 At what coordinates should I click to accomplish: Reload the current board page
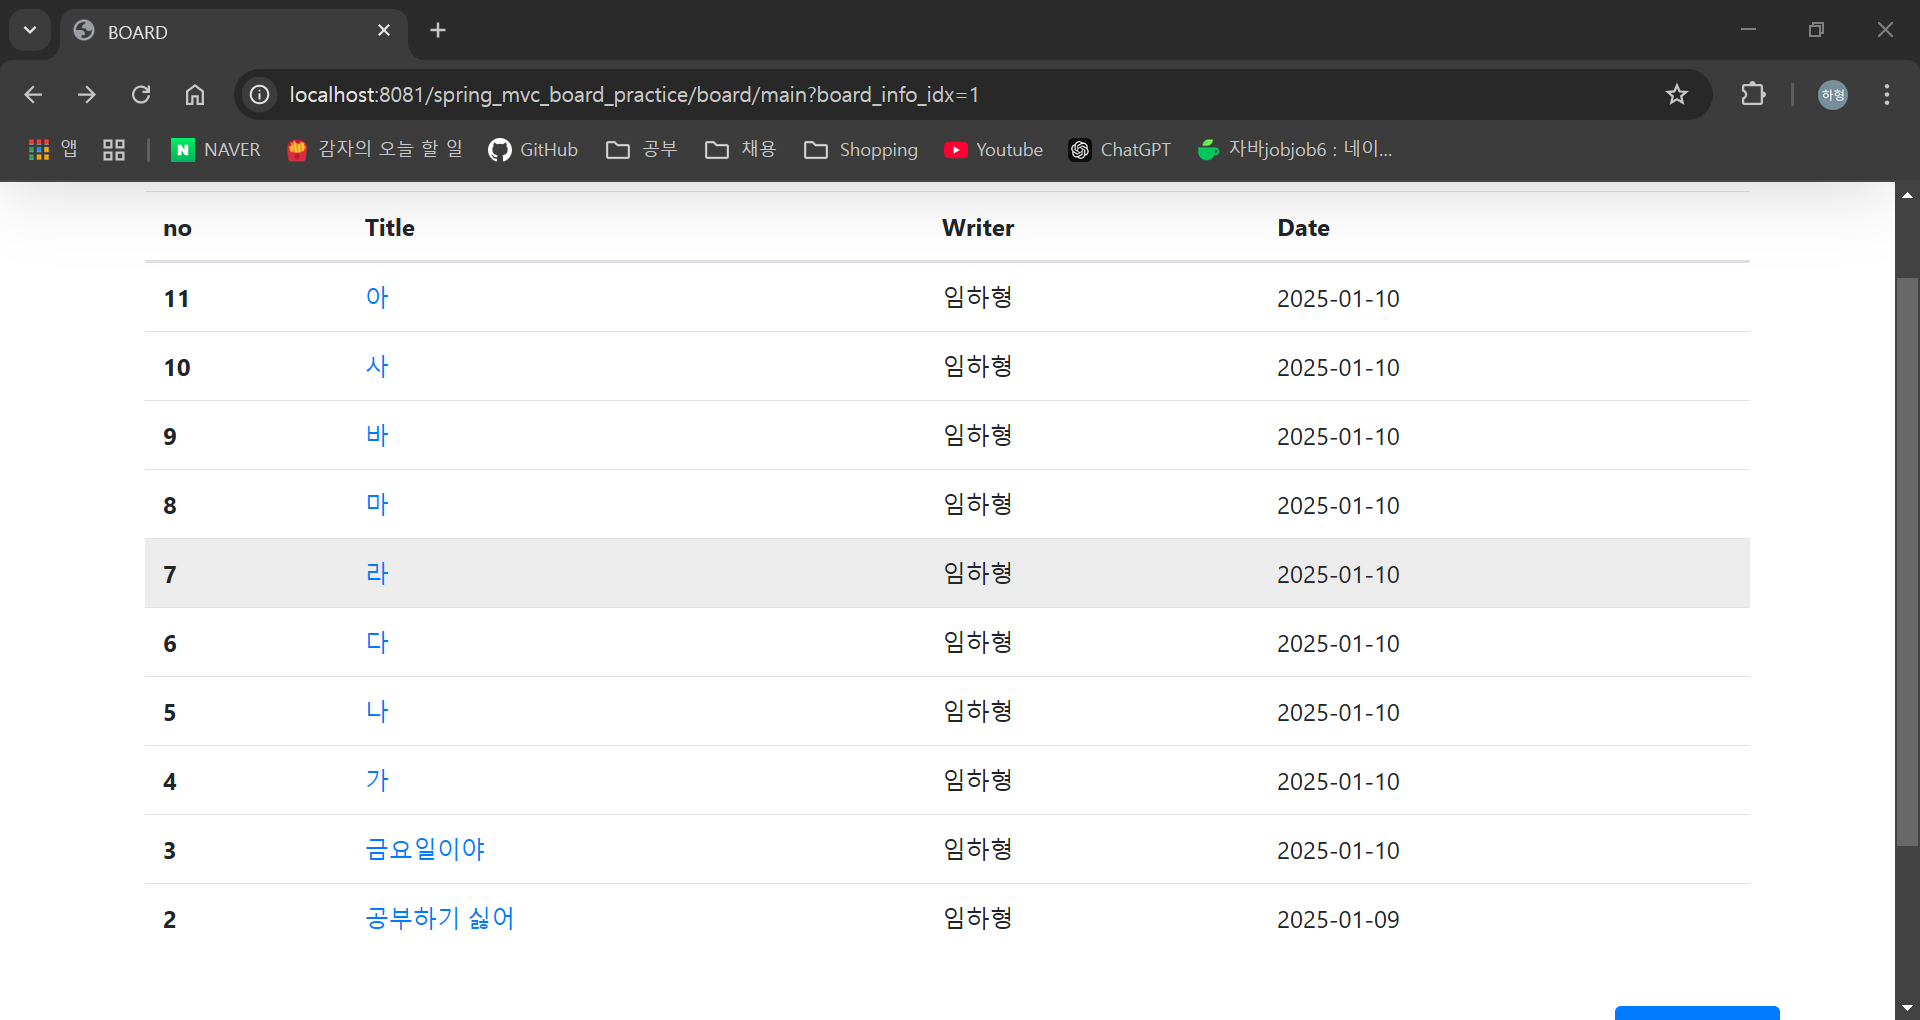pos(141,94)
